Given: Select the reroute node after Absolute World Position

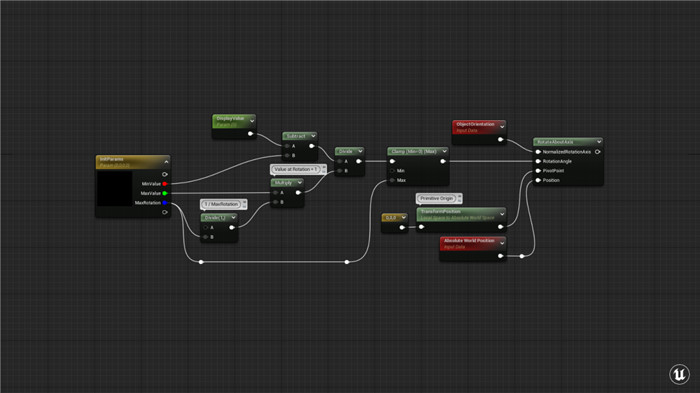Looking at the screenshot, I should click(x=522, y=256).
